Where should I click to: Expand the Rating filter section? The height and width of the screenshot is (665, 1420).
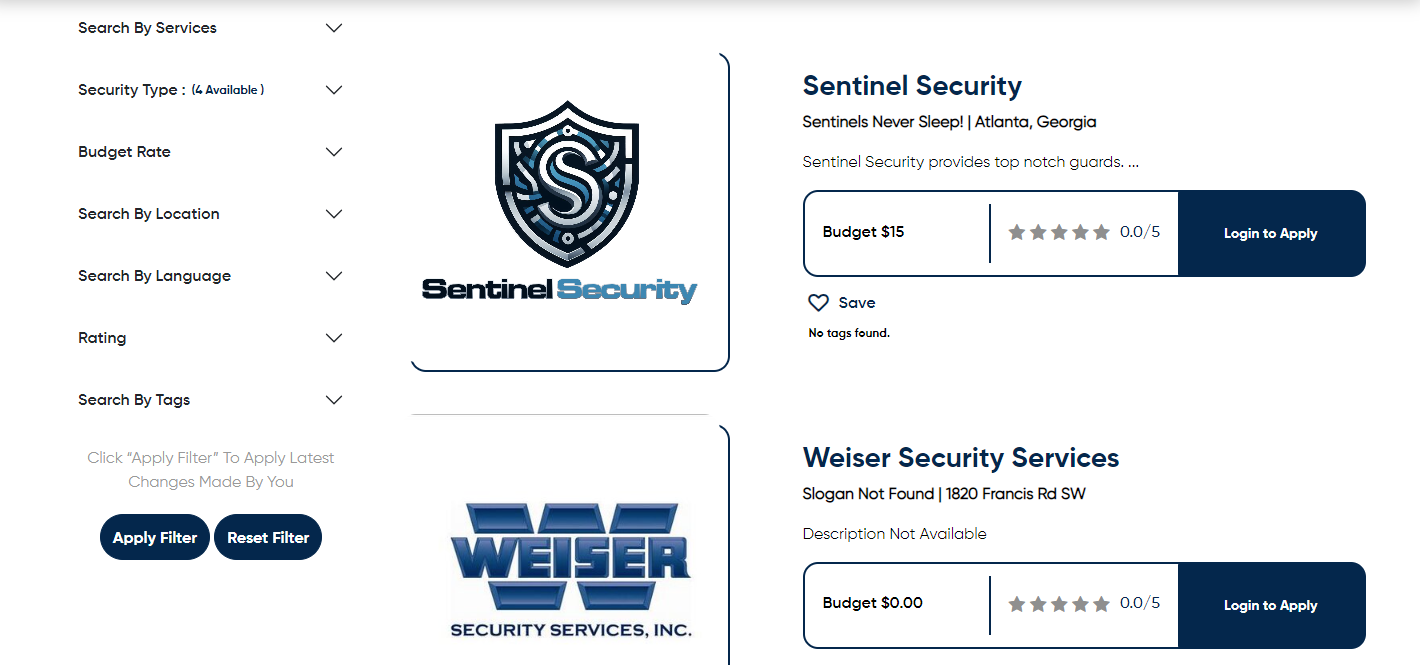pyautogui.click(x=334, y=338)
